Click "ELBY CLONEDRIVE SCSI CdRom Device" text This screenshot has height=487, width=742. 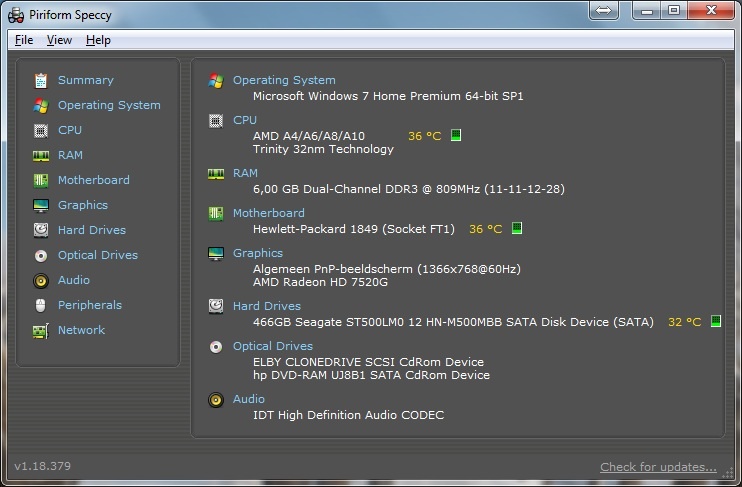(368, 362)
